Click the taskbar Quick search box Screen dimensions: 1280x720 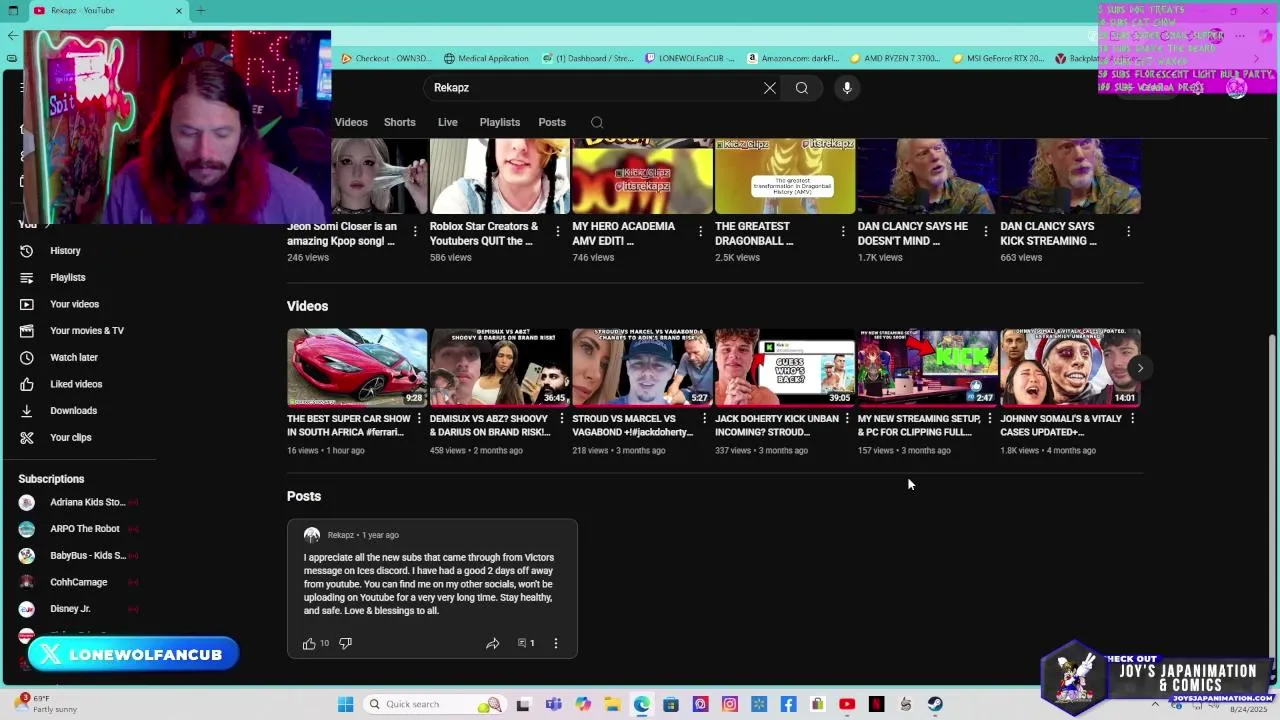coord(434,704)
